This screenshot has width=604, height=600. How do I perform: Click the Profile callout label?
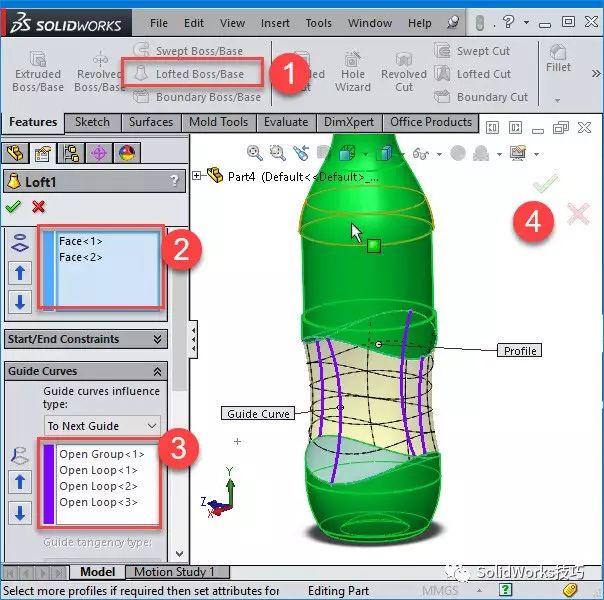click(x=520, y=350)
